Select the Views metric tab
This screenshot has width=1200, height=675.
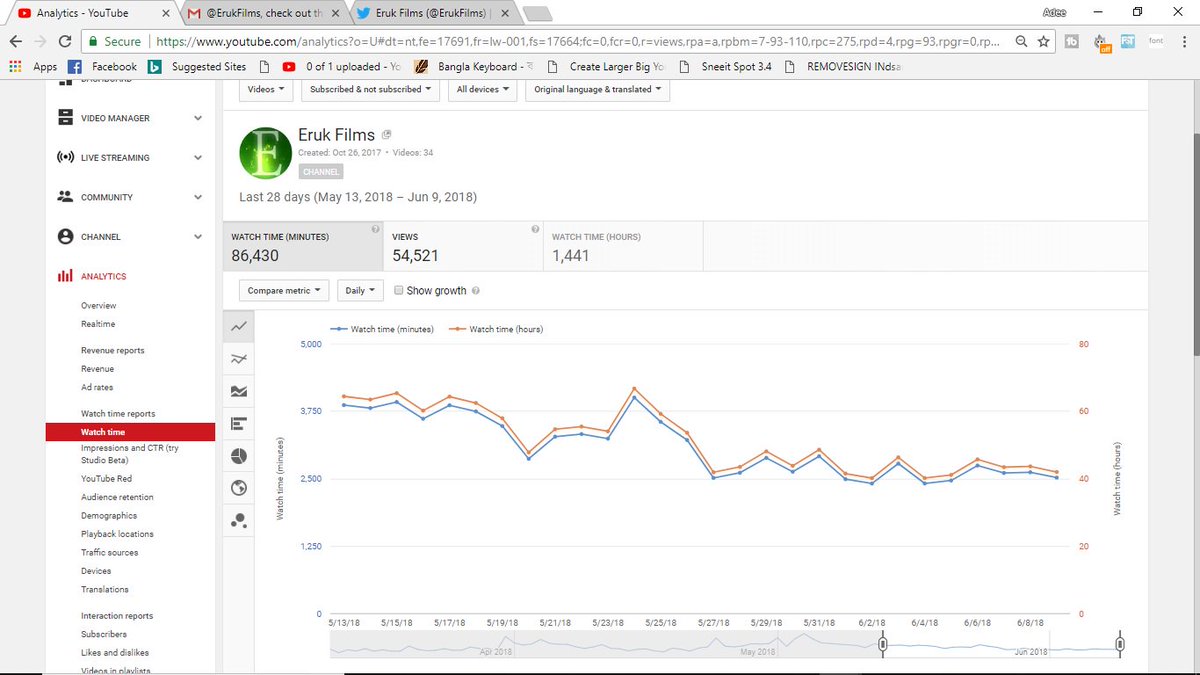coord(463,246)
